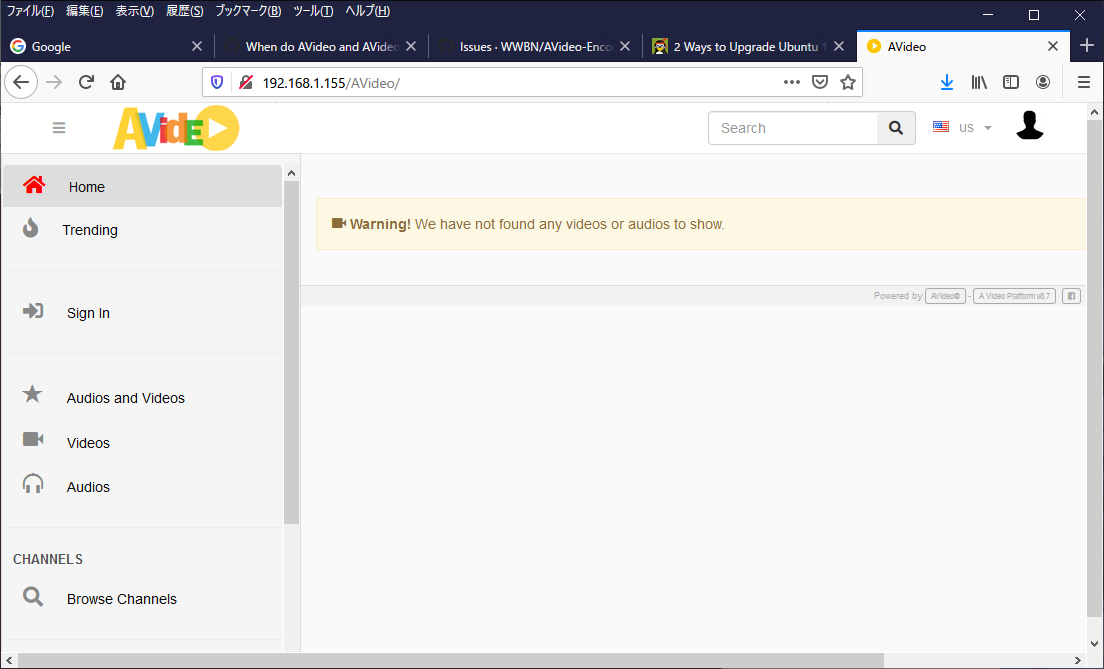Click the CHANNELS section heading
The width and height of the screenshot is (1104, 669).
48,559
